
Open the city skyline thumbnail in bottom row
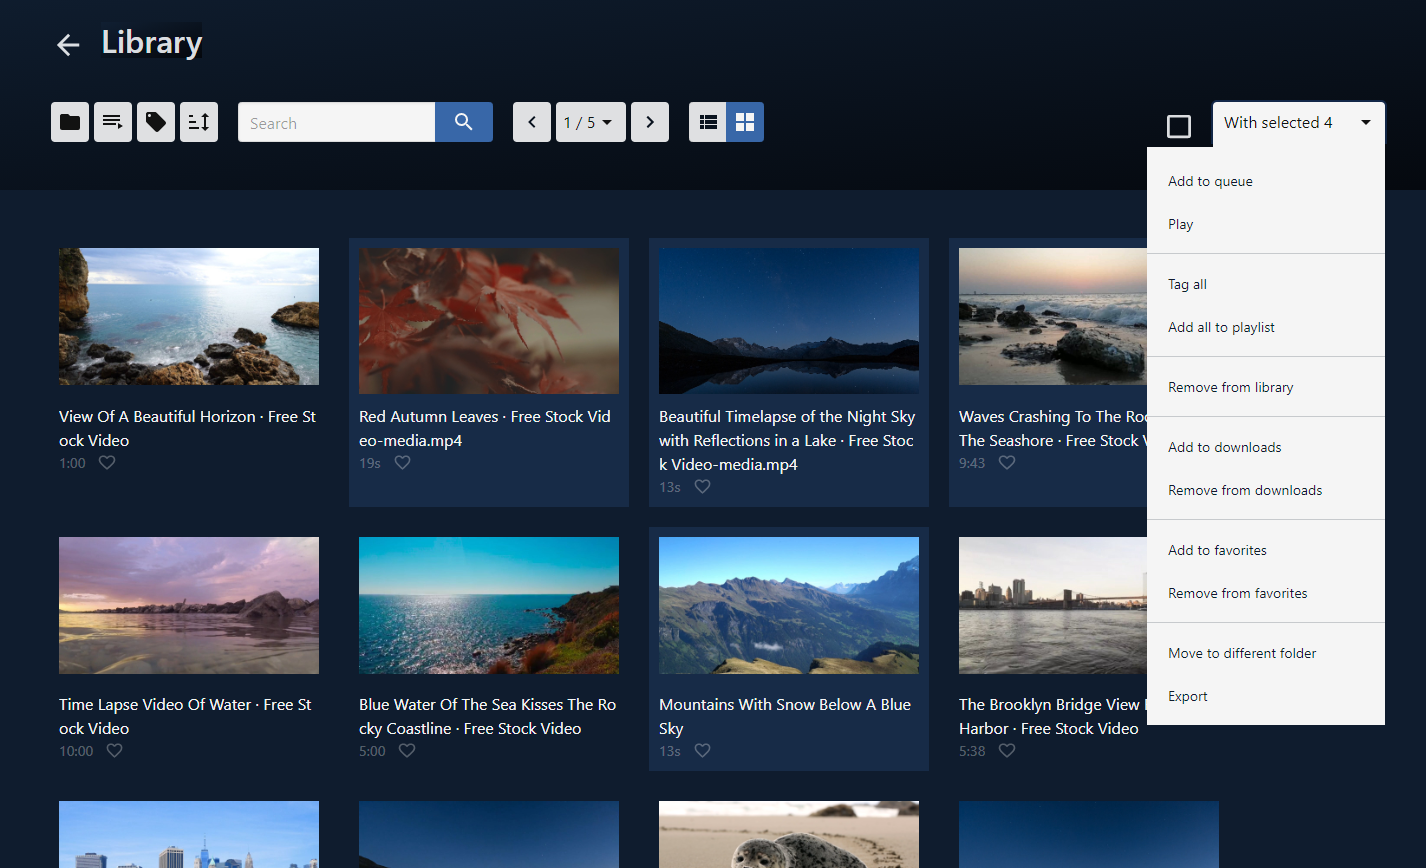(189, 834)
